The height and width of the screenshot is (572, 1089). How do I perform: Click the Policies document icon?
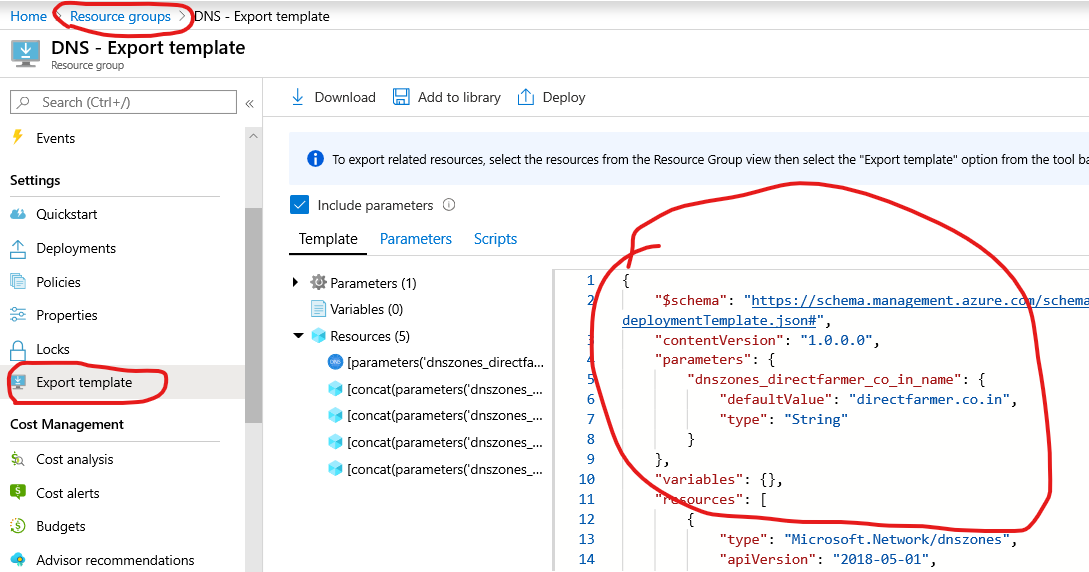[18, 281]
